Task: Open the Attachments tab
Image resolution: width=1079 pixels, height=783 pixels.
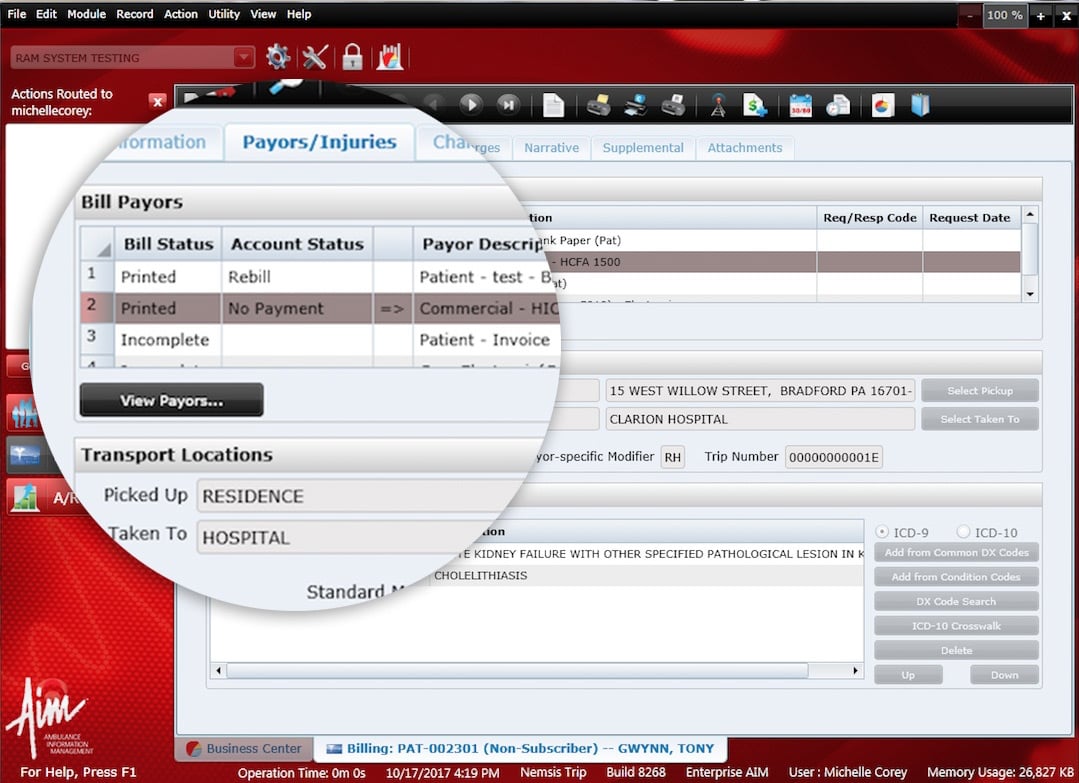Action: [x=744, y=147]
